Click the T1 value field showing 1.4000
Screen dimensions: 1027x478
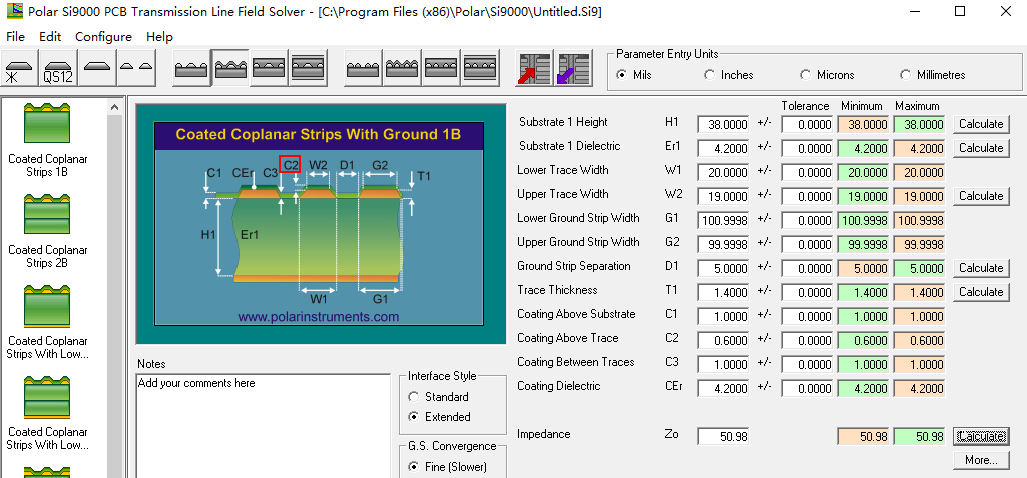tap(724, 293)
